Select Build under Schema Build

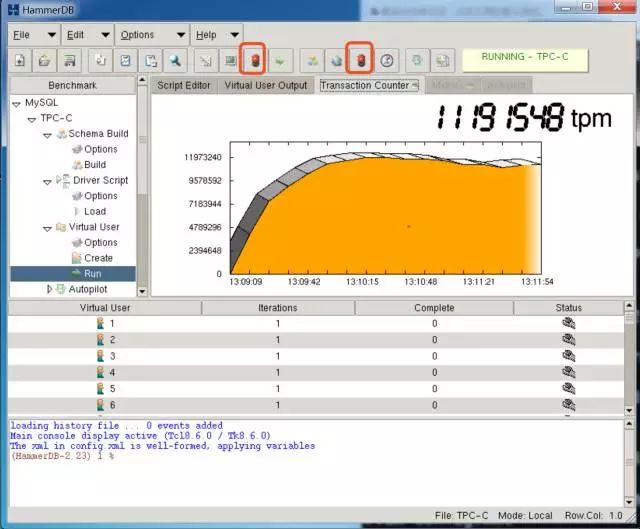(95, 165)
